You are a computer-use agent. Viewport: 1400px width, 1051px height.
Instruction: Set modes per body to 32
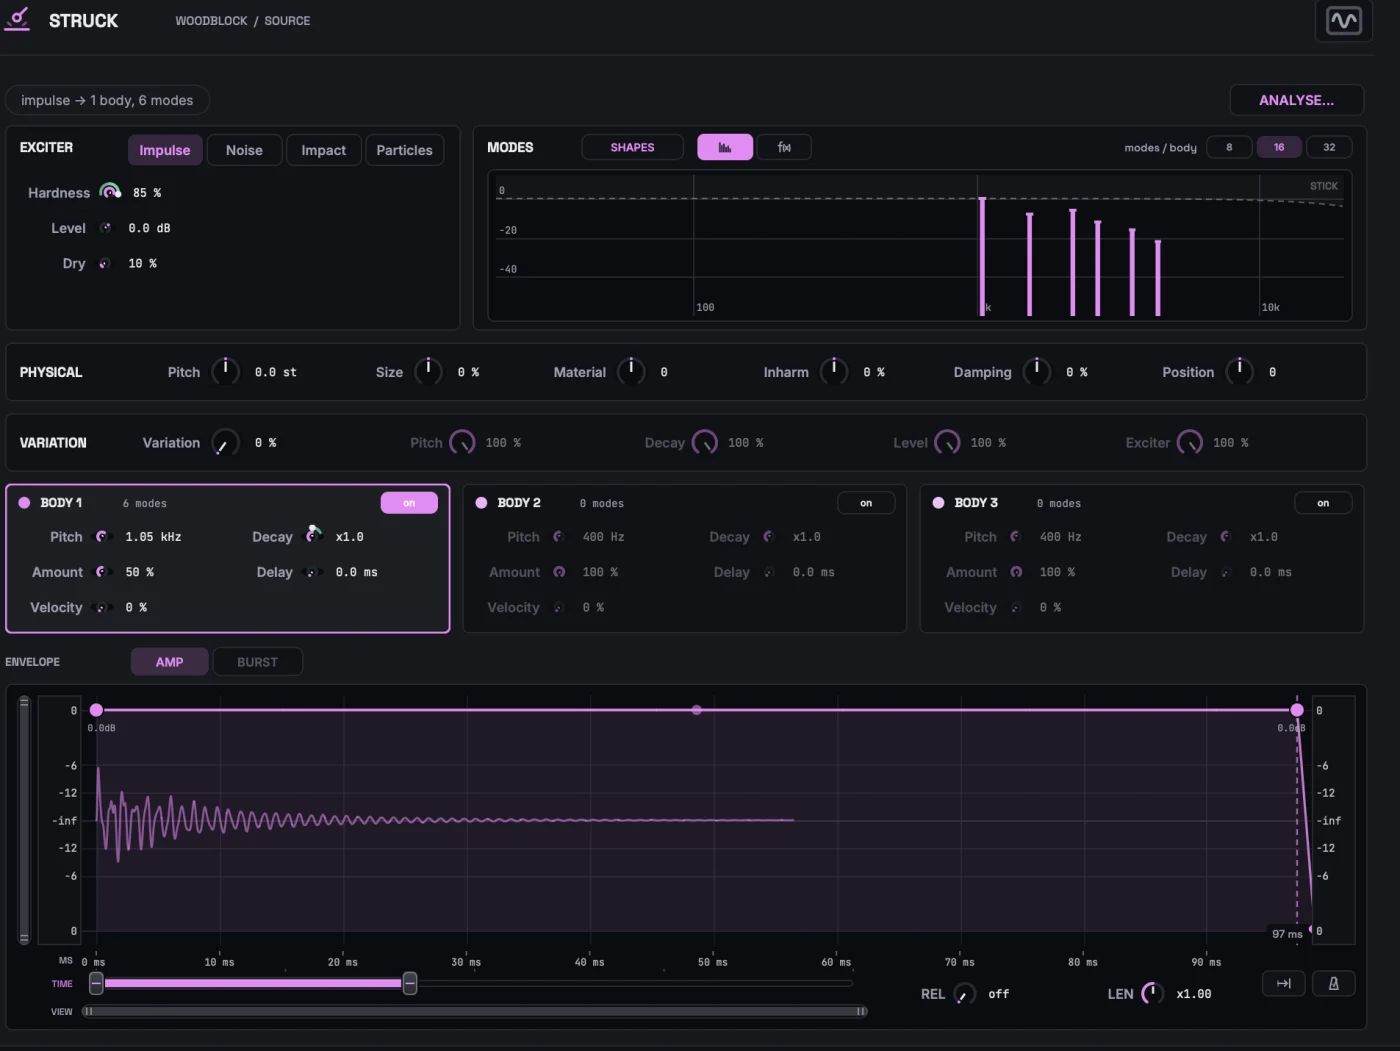pyautogui.click(x=1329, y=147)
